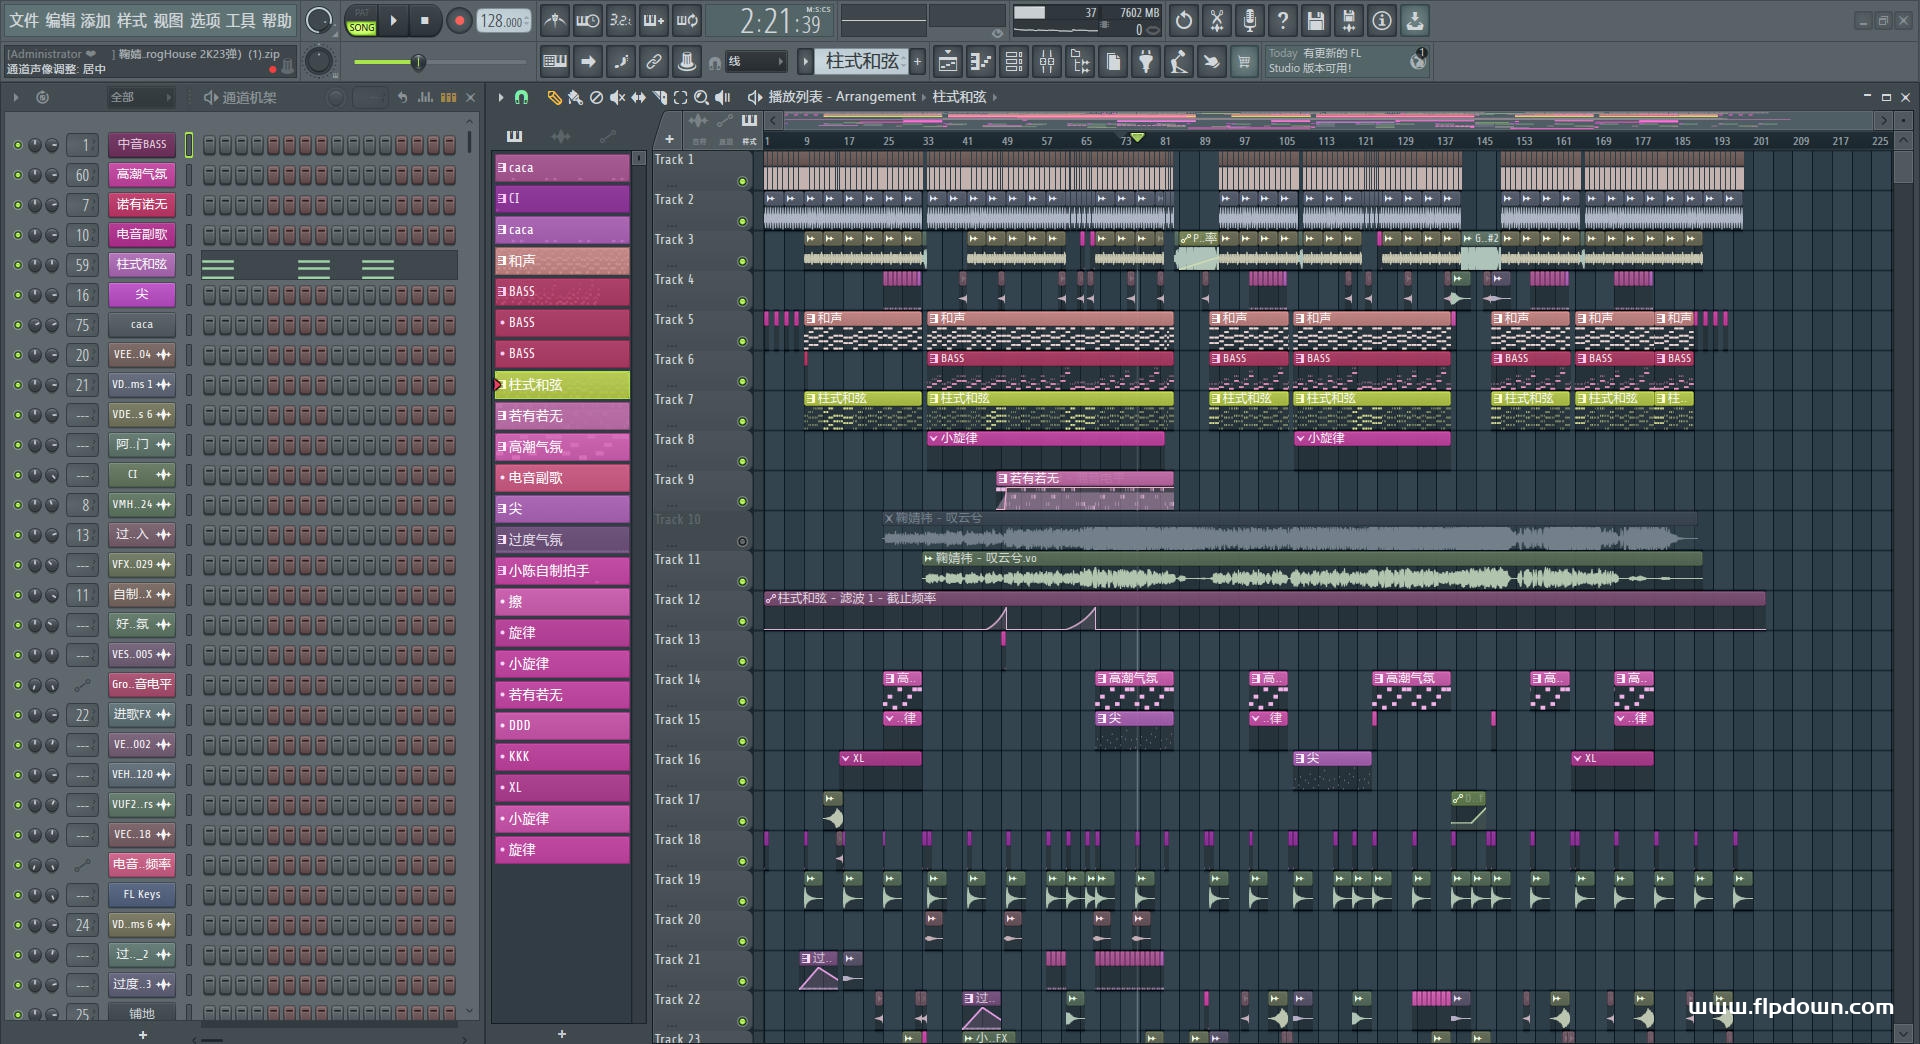Click the microphone recording icon
The height and width of the screenshot is (1044, 1920).
(1249, 20)
